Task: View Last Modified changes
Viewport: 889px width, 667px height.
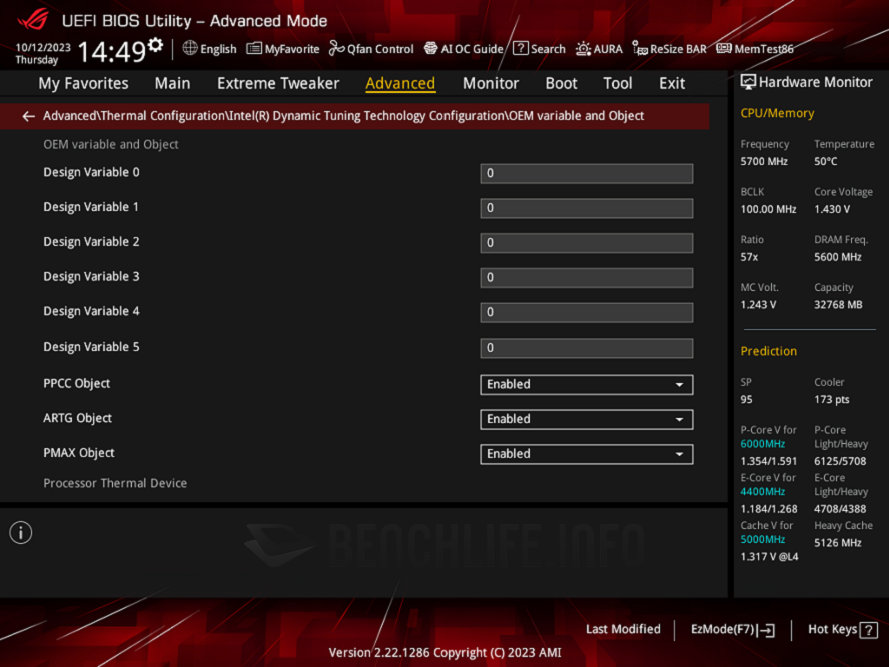Action: coord(623,629)
